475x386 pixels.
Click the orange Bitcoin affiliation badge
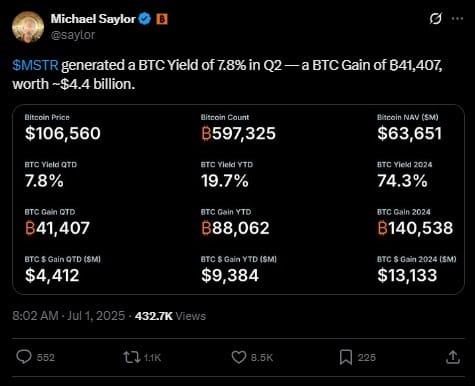(x=162, y=19)
